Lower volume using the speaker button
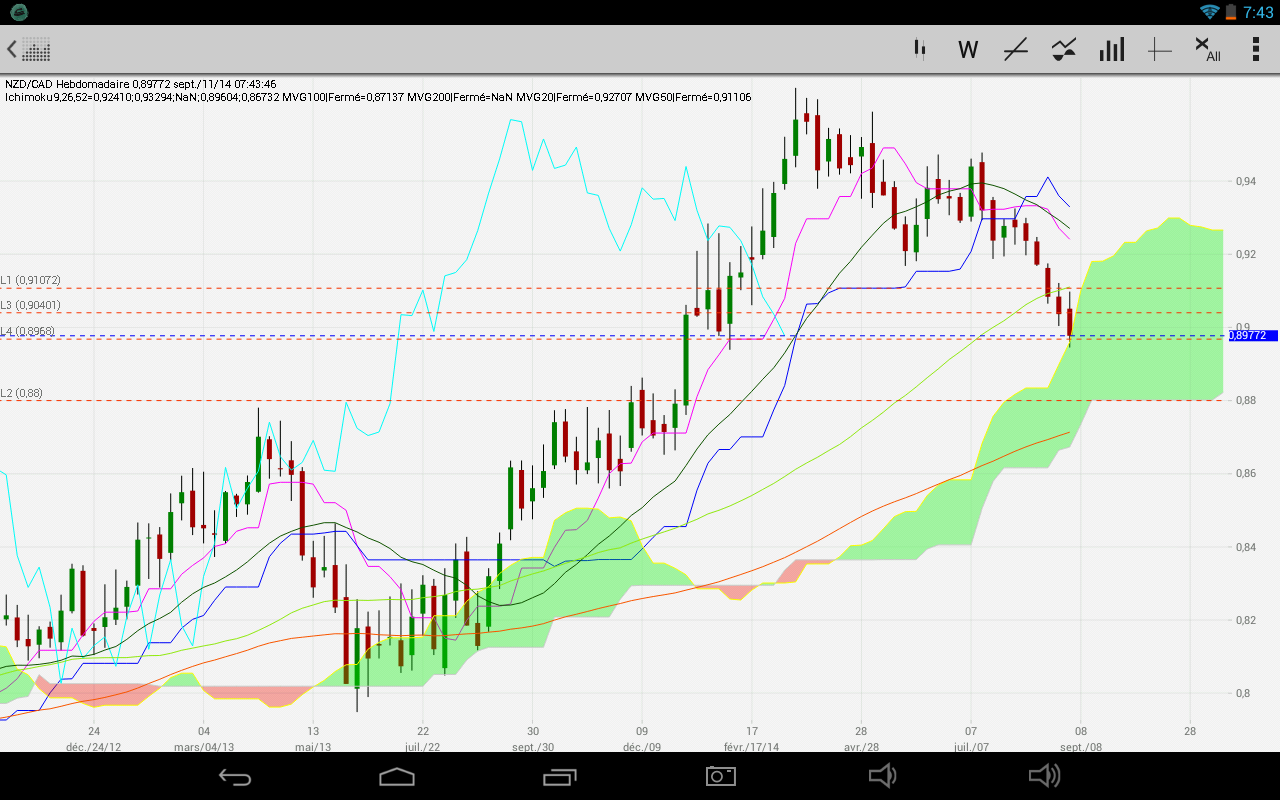Image resolution: width=1280 pixels, height=800 pixels. click(882, 776)
